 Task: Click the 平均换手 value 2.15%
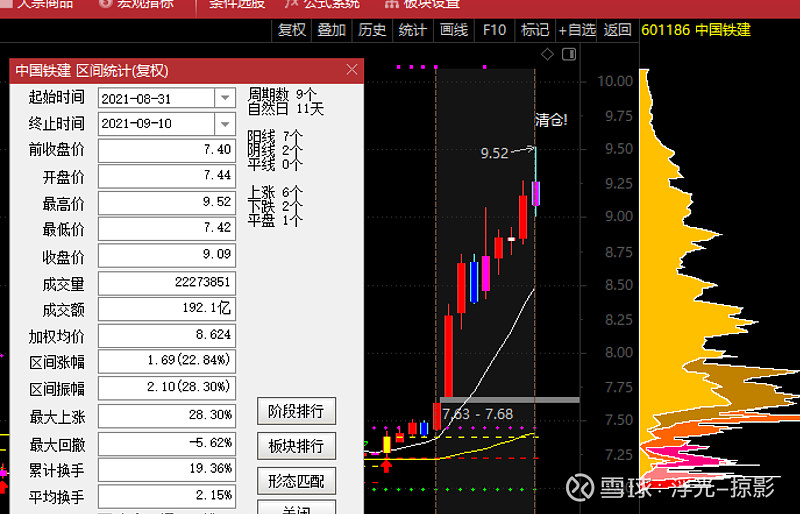click(167, 496)
